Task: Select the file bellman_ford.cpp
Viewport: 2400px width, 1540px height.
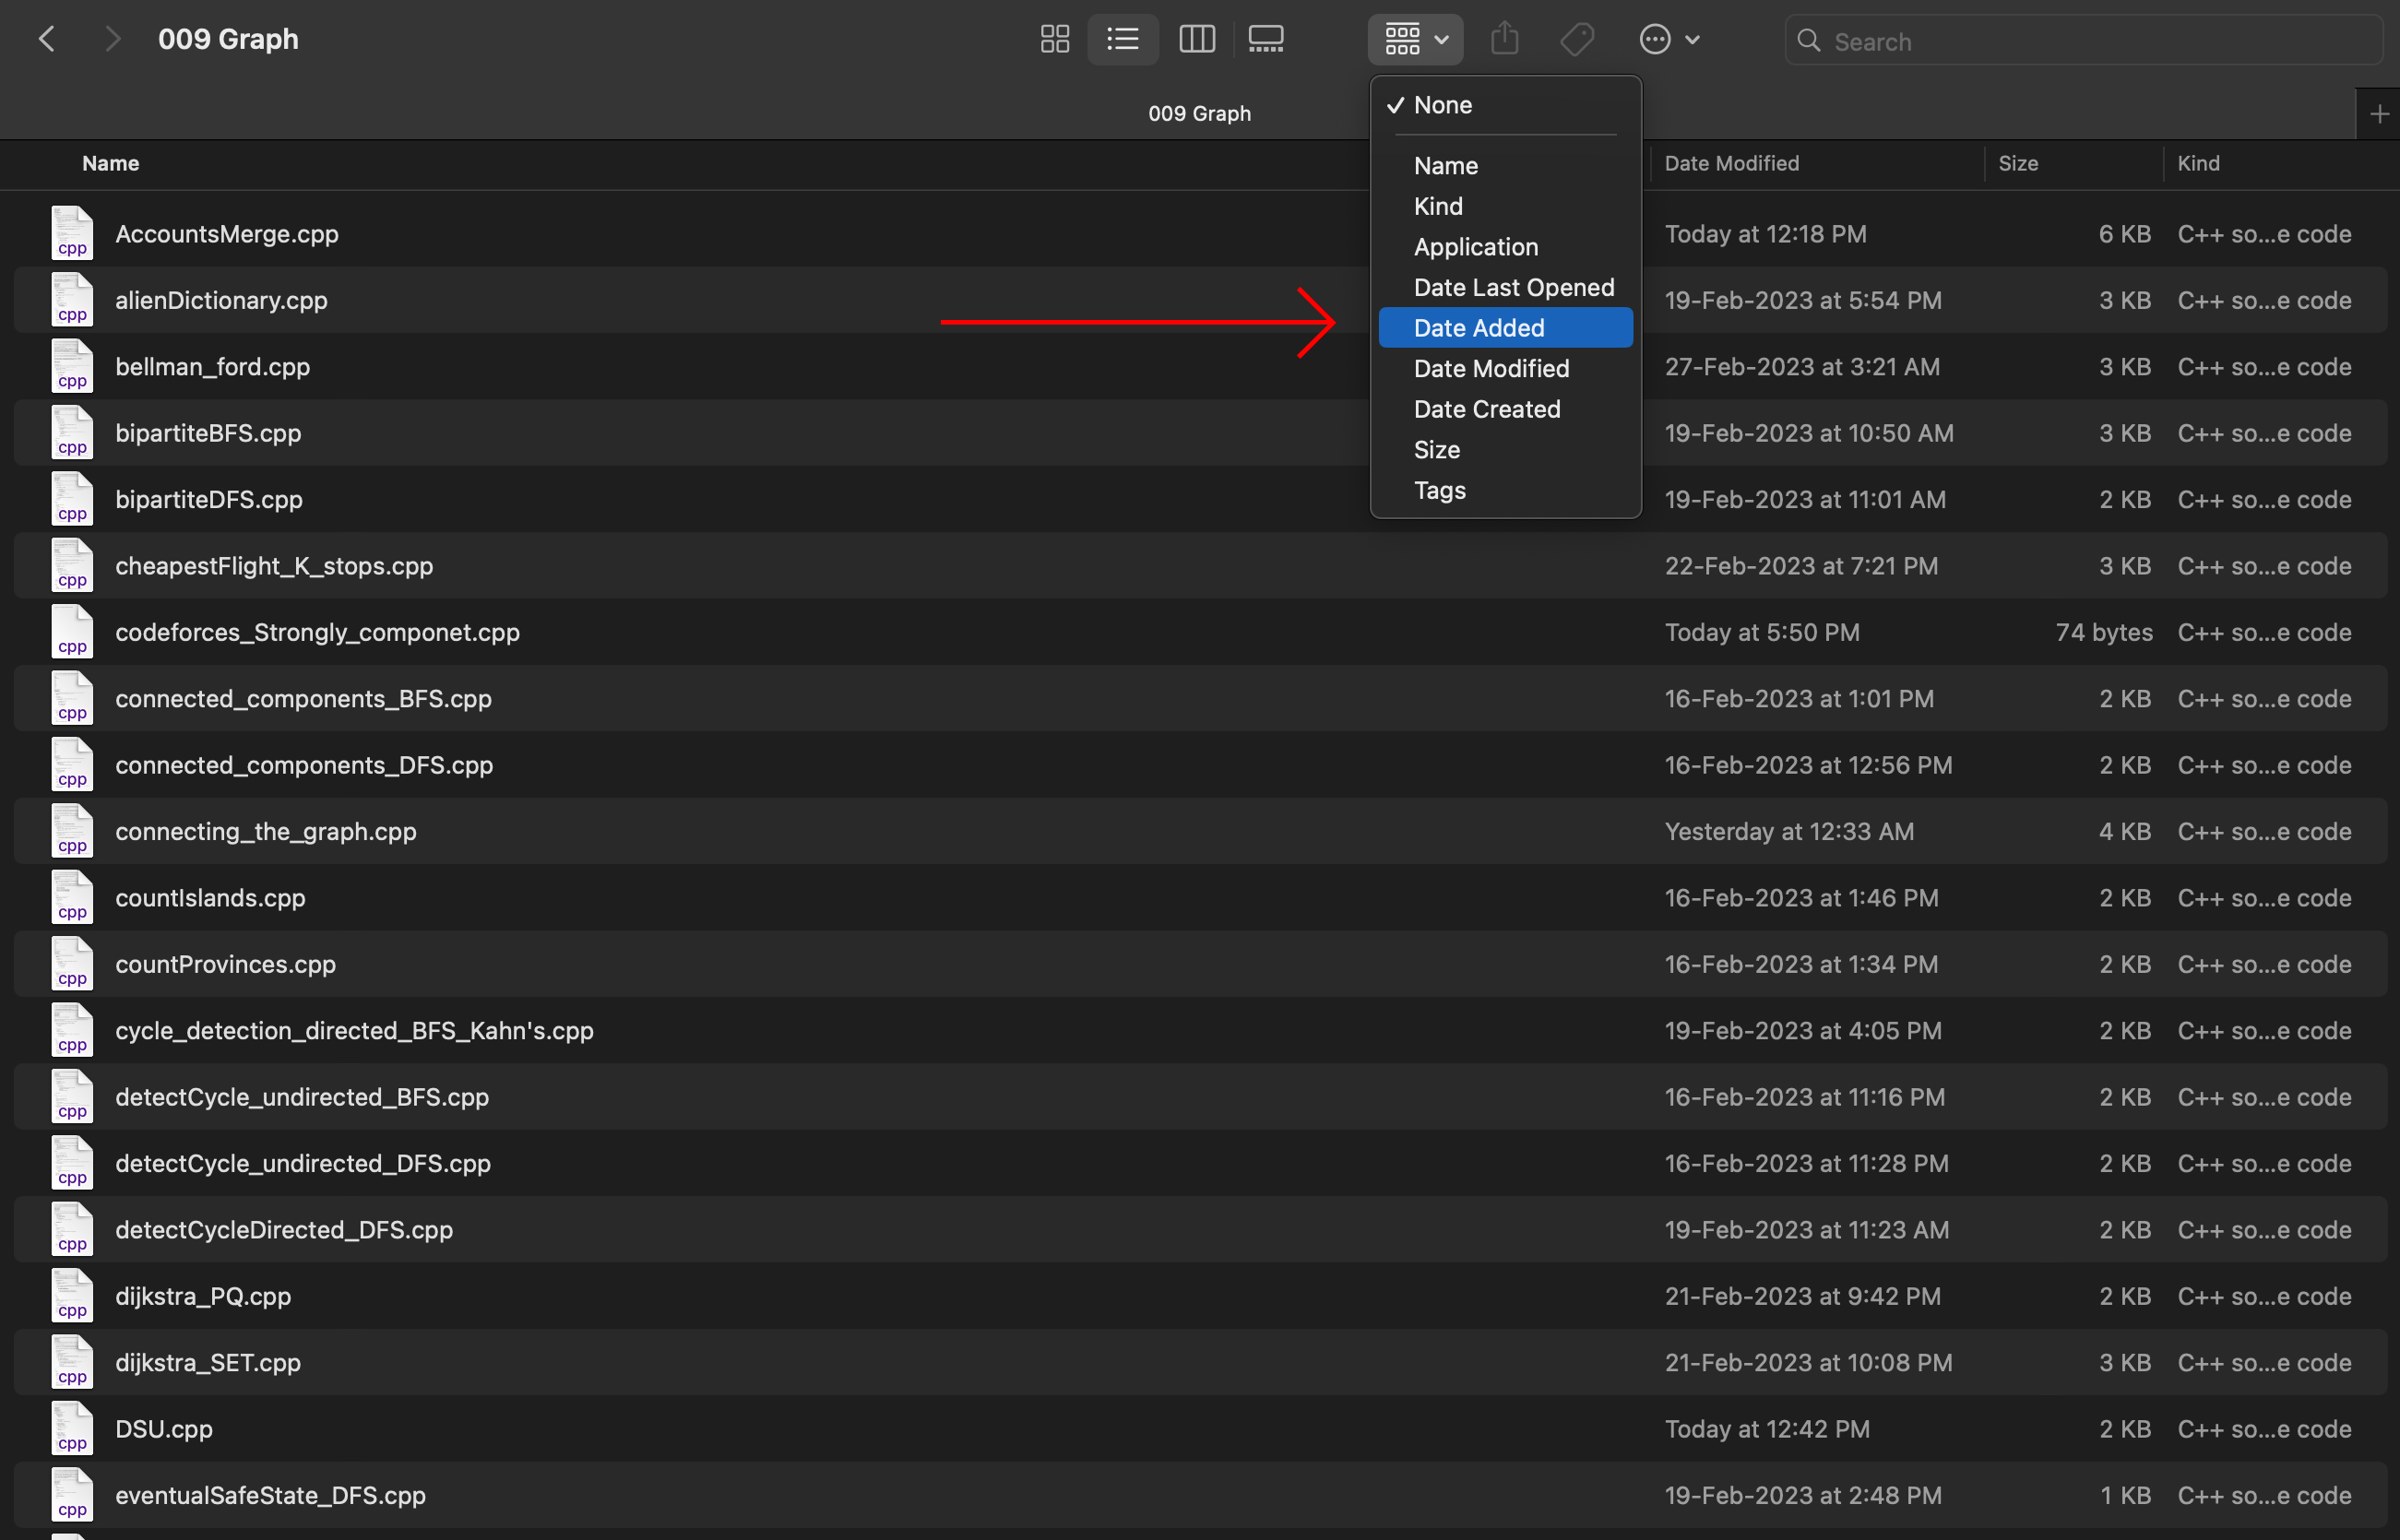Action: (212, 367)
